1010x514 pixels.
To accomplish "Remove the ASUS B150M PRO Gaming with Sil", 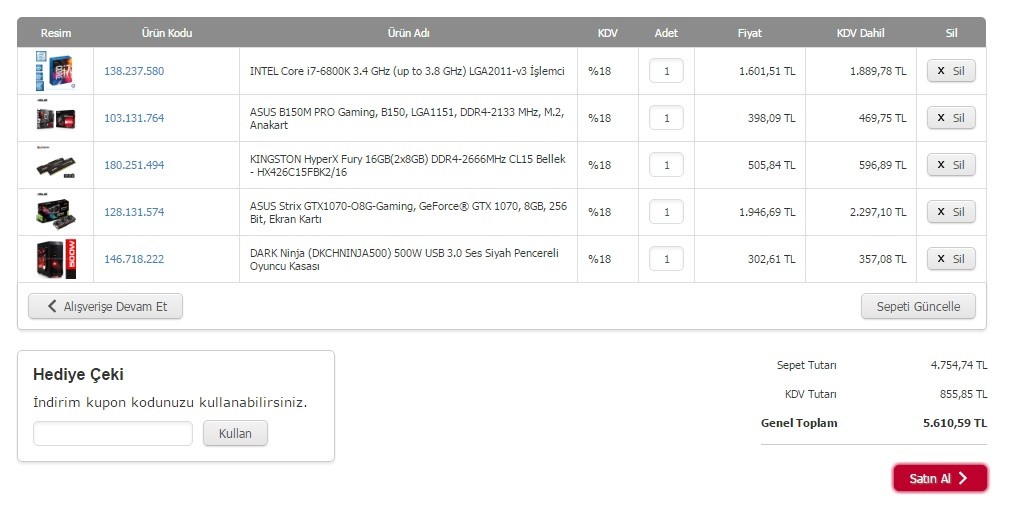I will (x=951, y=118).
